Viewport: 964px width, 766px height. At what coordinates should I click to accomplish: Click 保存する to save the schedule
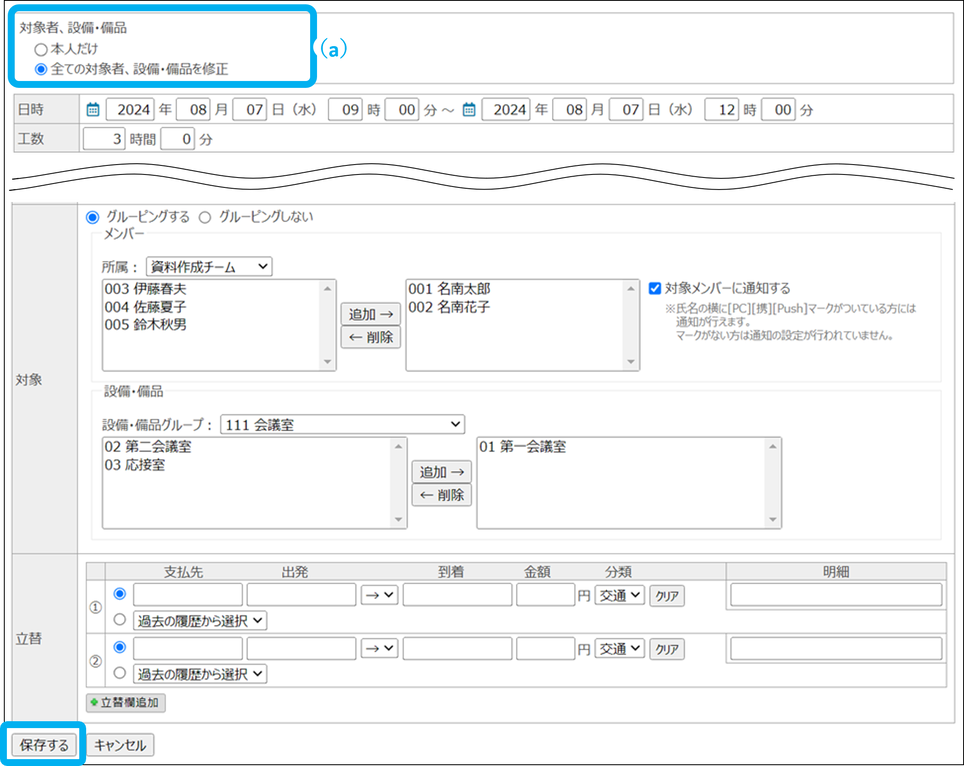pos(45,745)
